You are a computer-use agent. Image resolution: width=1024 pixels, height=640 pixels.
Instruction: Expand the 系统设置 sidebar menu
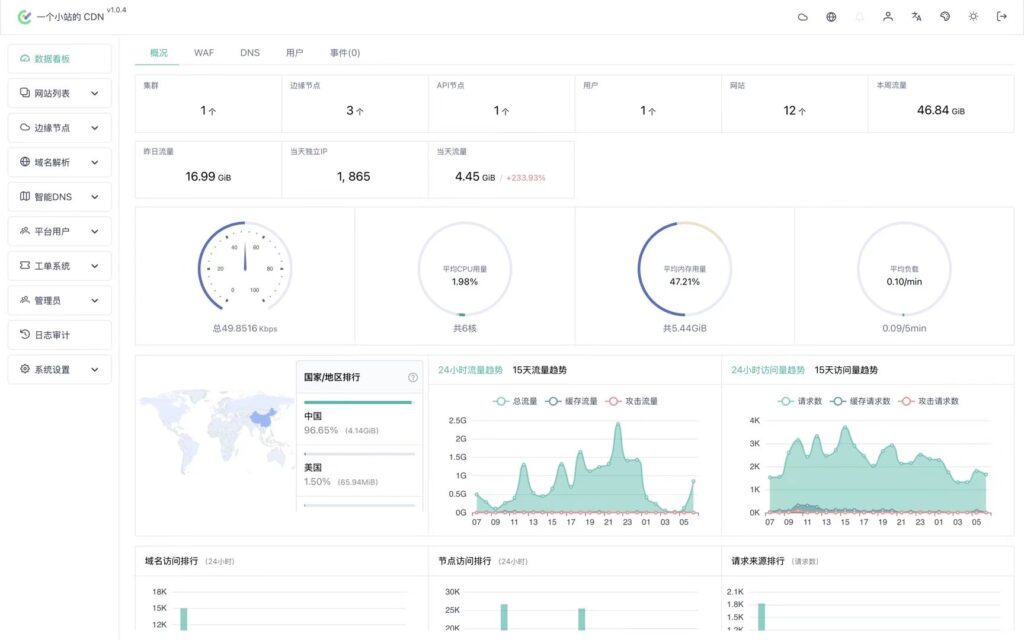(59, 369)
